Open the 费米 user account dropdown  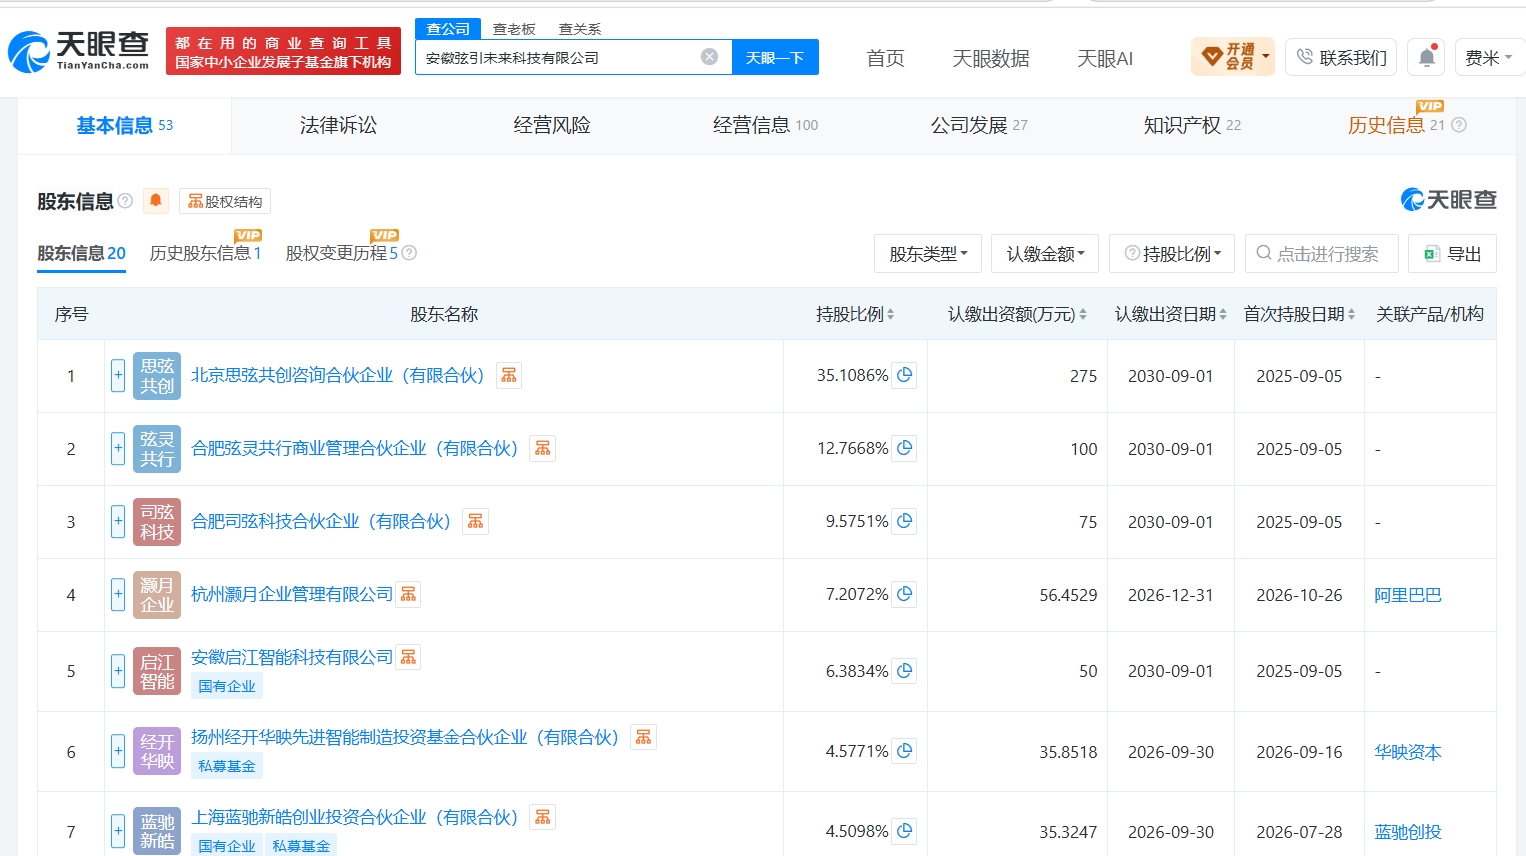[1488, 58]
